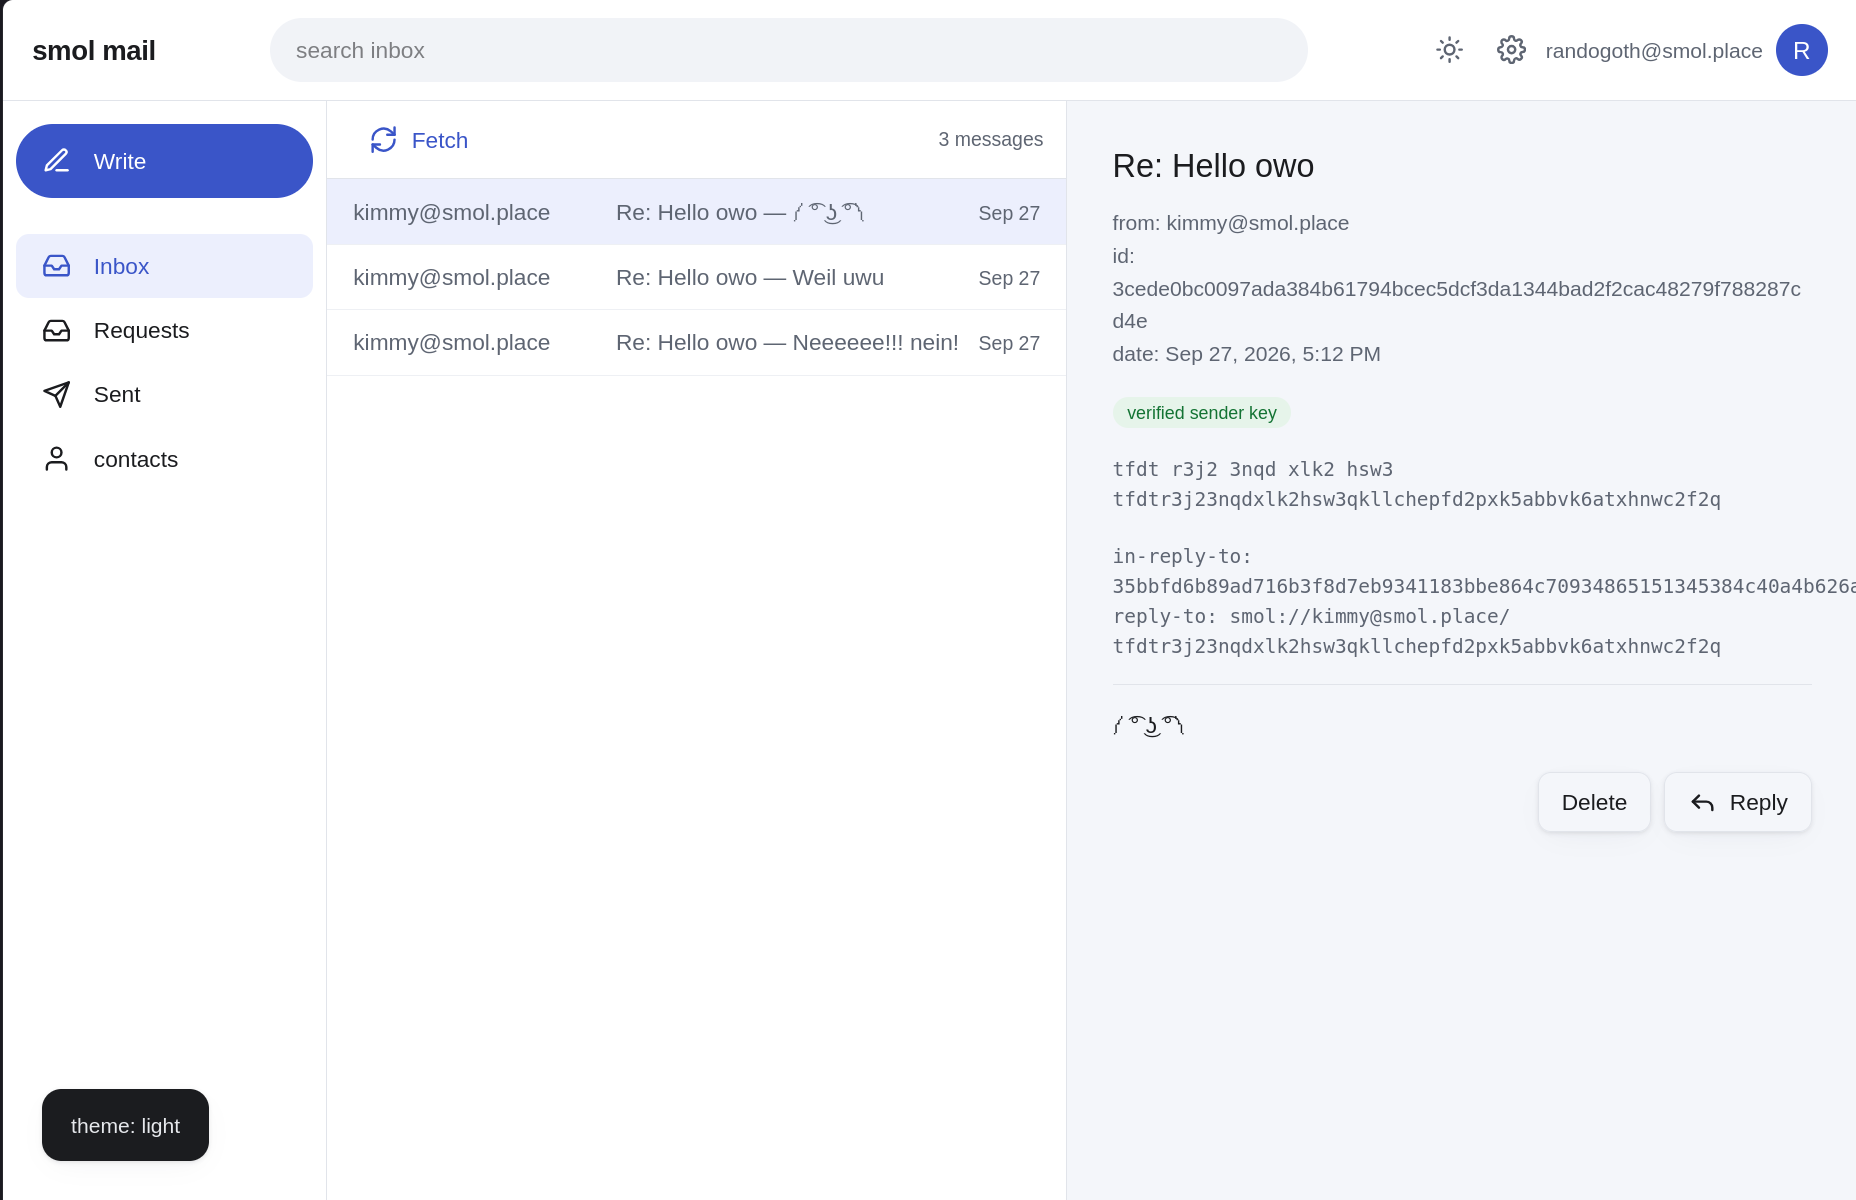Click 'date: Sep 27, 2026, 5:12 PM'

point(1247,354)
